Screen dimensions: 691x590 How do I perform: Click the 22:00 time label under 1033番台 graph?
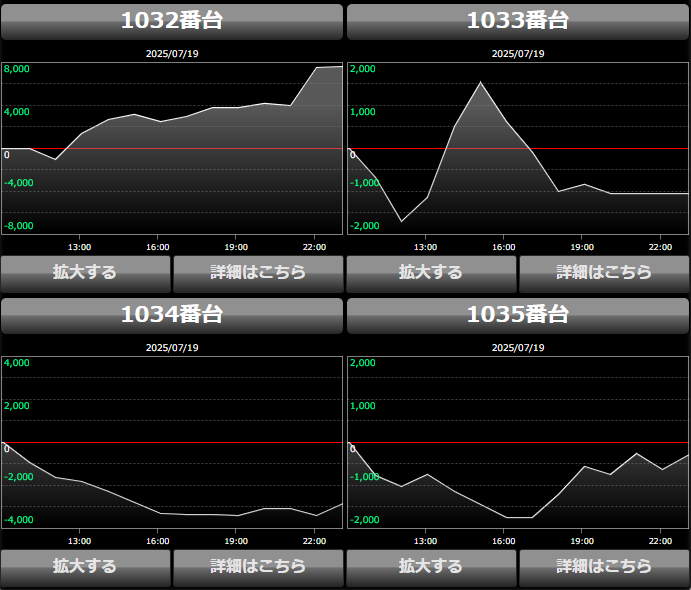660,247
